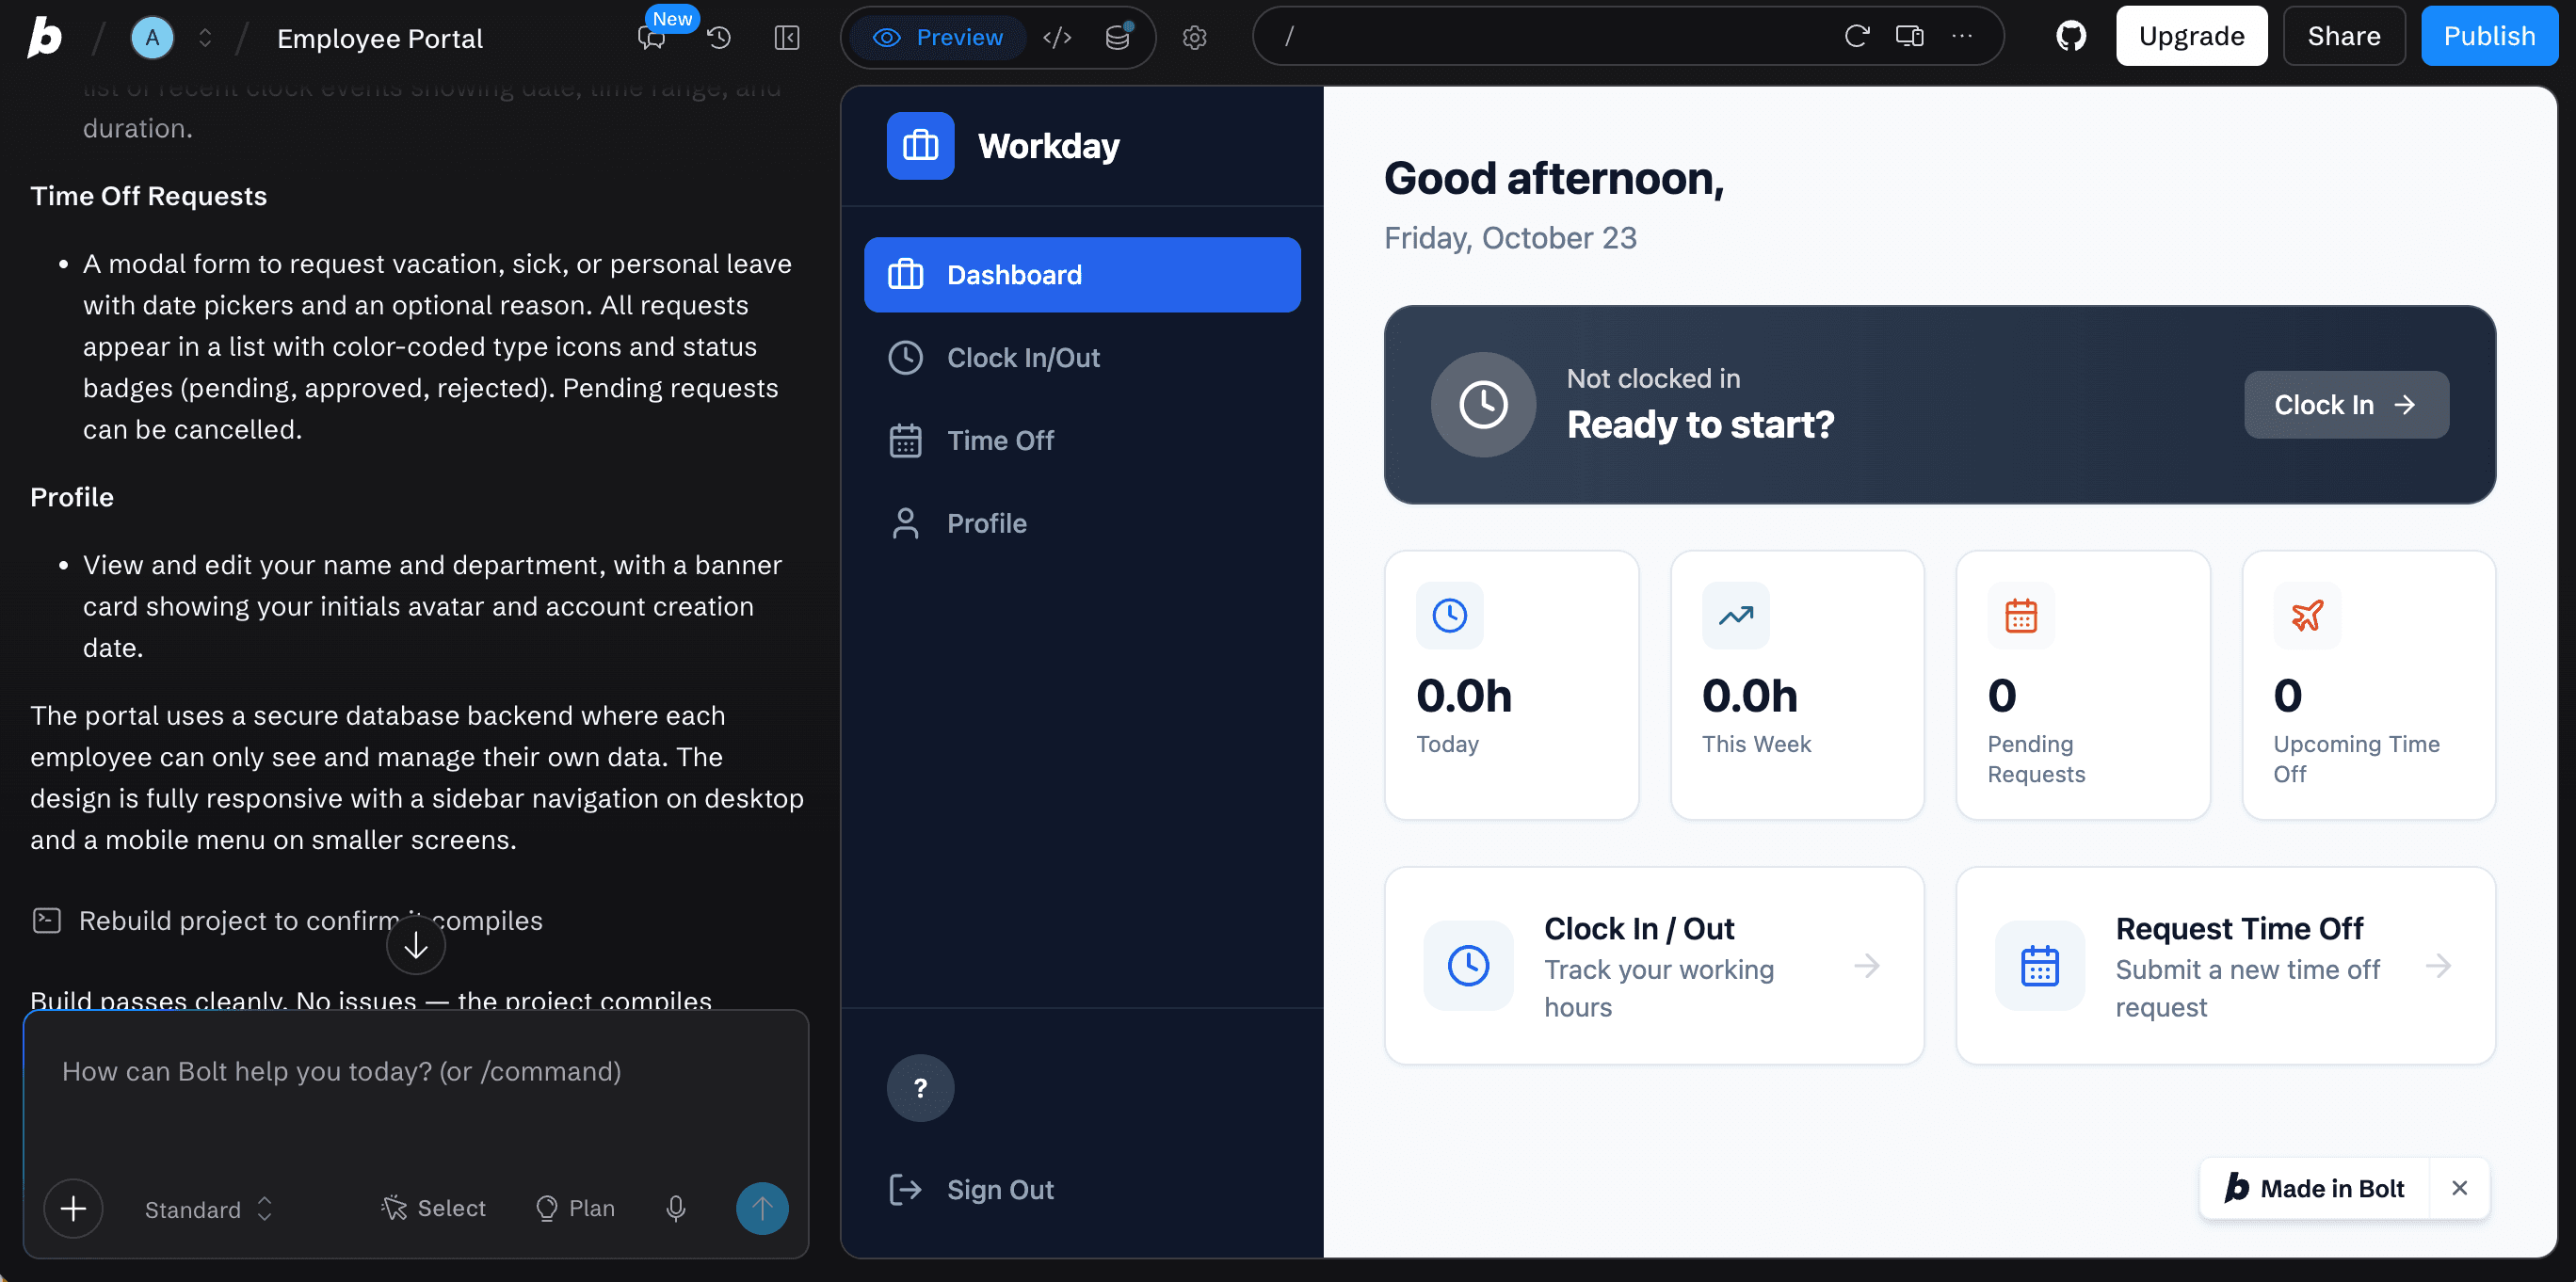Click the Clock In arrow button
Viewport: 2576px width, 1282px height.
(2346, 405)
